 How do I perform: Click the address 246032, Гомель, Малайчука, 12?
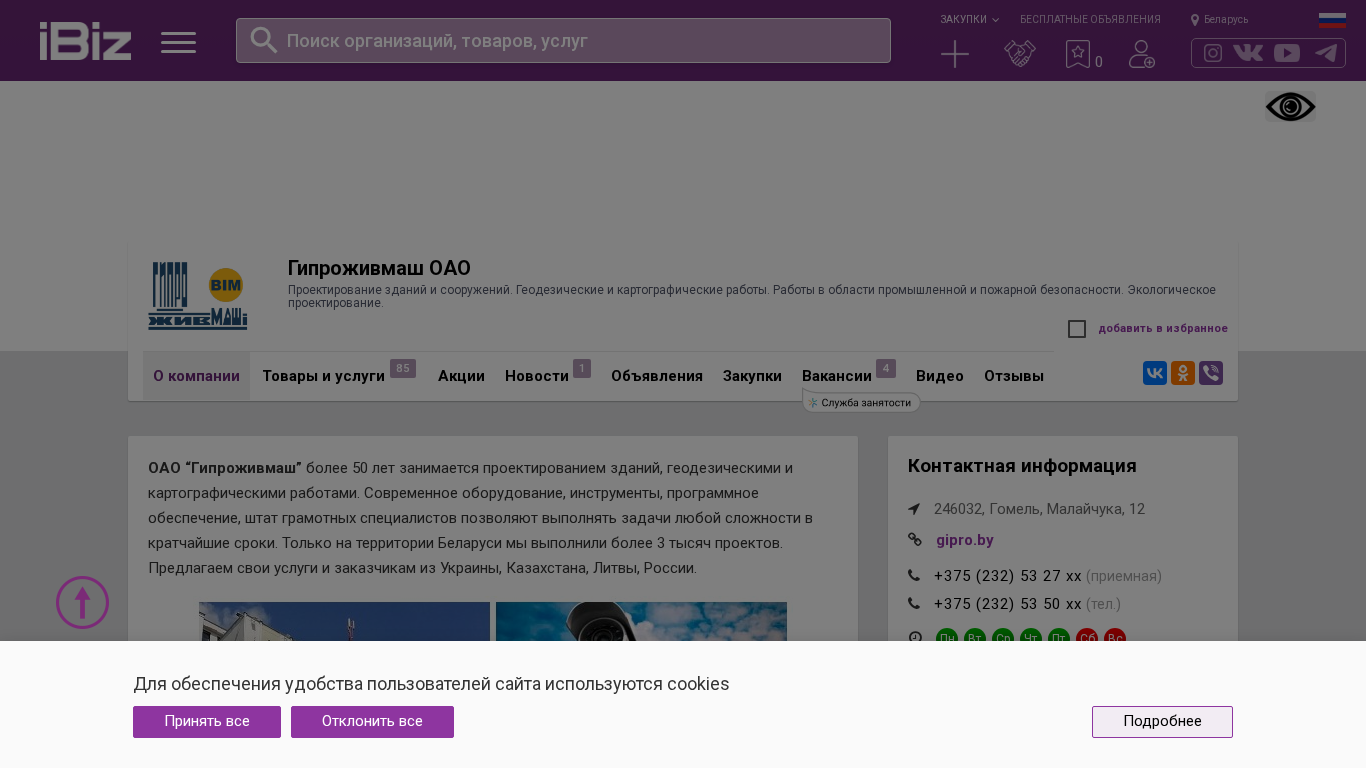click(x=1039, y=509)
